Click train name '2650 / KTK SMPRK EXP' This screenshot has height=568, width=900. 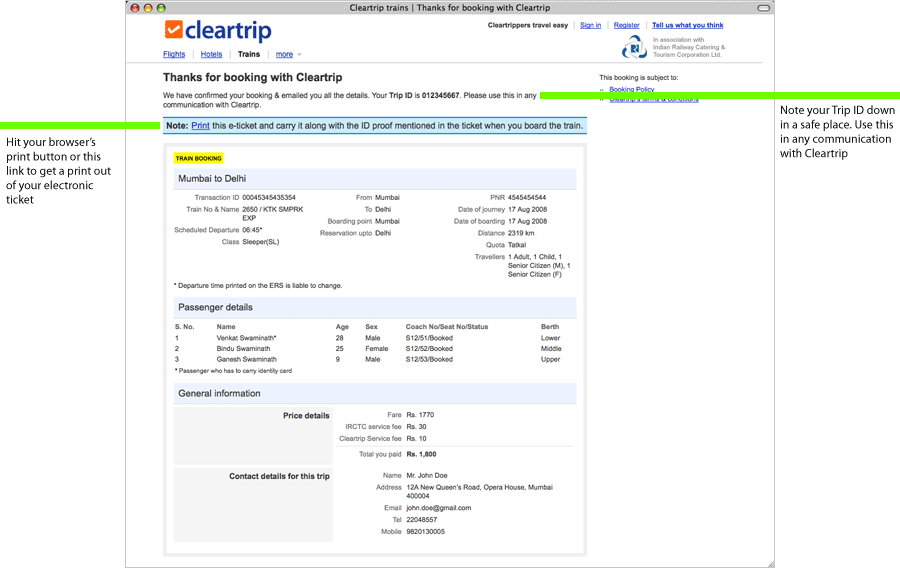(x=273, y=213)
